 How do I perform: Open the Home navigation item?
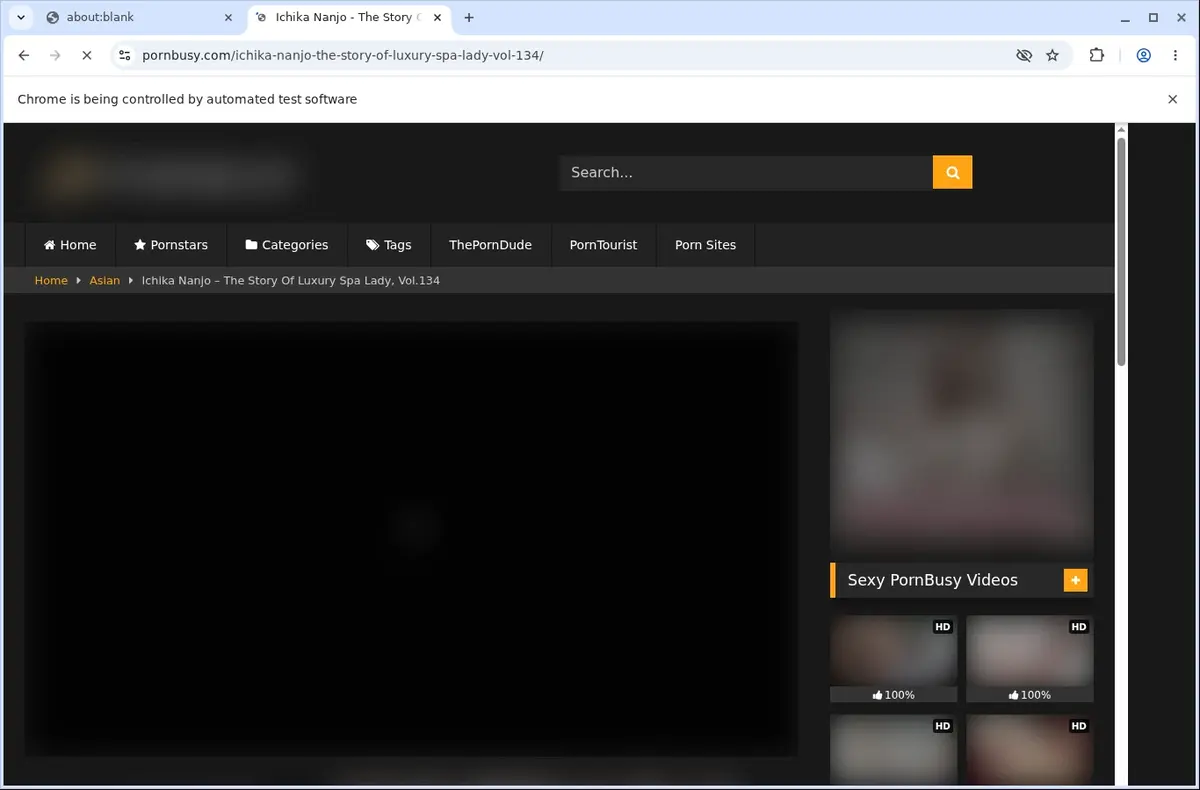pyautogui.click(x=70, y=245)
